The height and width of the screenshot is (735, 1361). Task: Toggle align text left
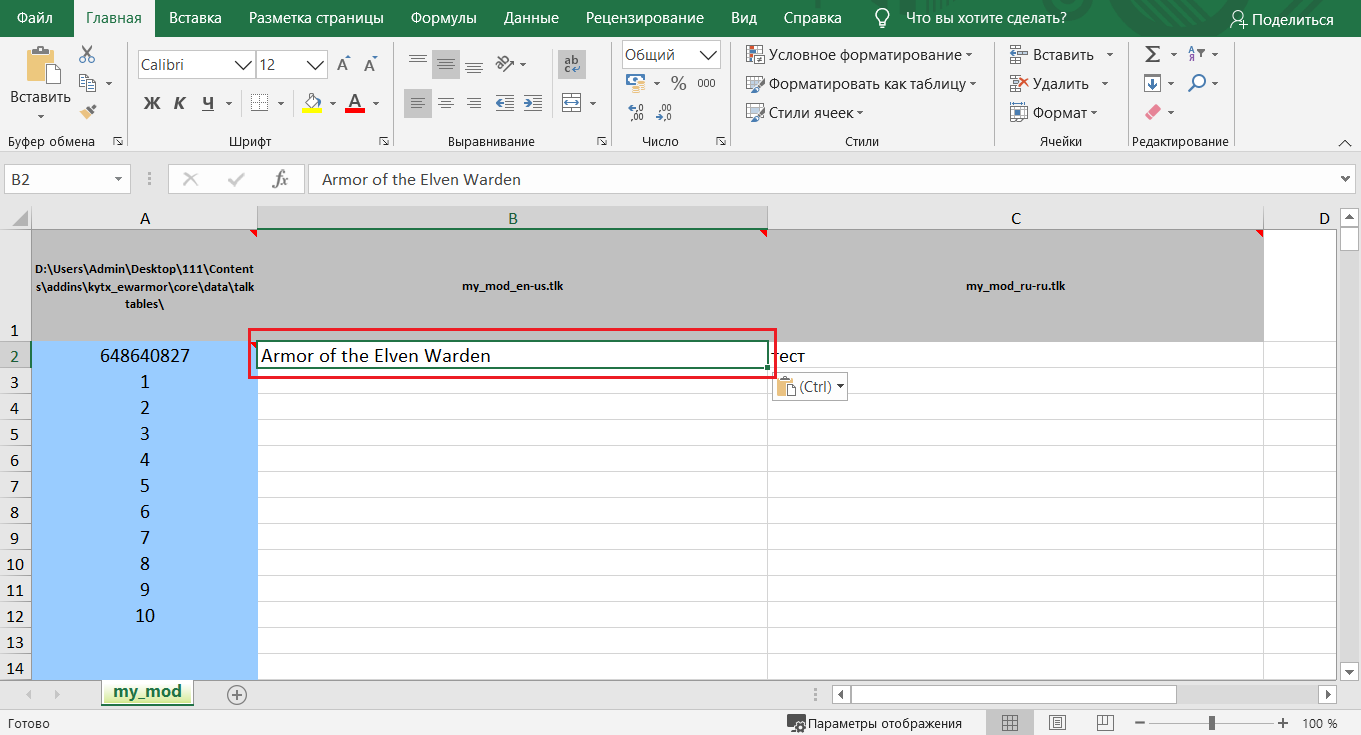pos(418,102)
